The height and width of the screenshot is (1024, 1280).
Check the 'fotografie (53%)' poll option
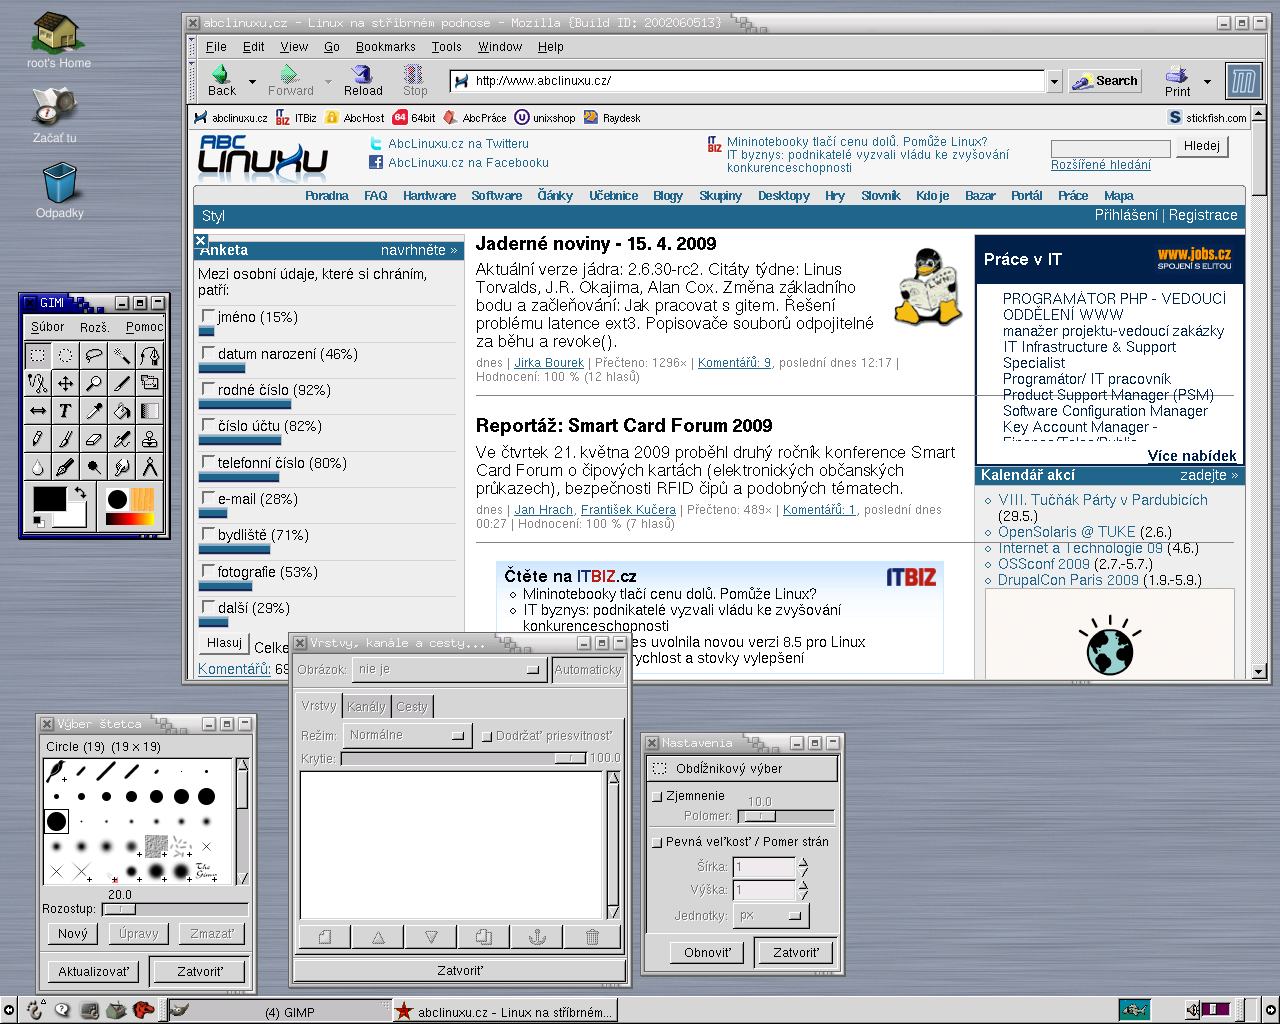(x=208, y=571)
